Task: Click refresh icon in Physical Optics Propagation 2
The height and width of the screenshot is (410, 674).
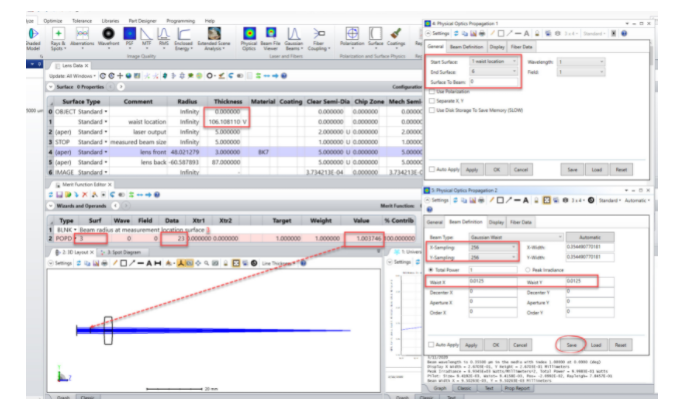Action: pyautogui.click(x=455, y=200)
